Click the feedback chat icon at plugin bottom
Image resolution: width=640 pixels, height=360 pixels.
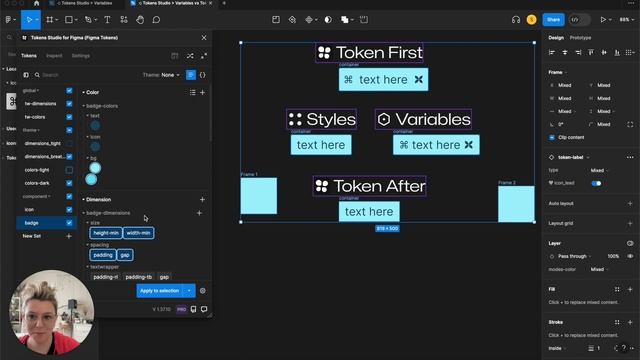pos(204,309)
